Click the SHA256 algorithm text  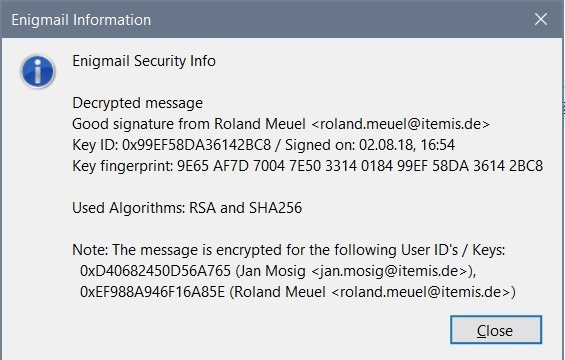[275, 208]
